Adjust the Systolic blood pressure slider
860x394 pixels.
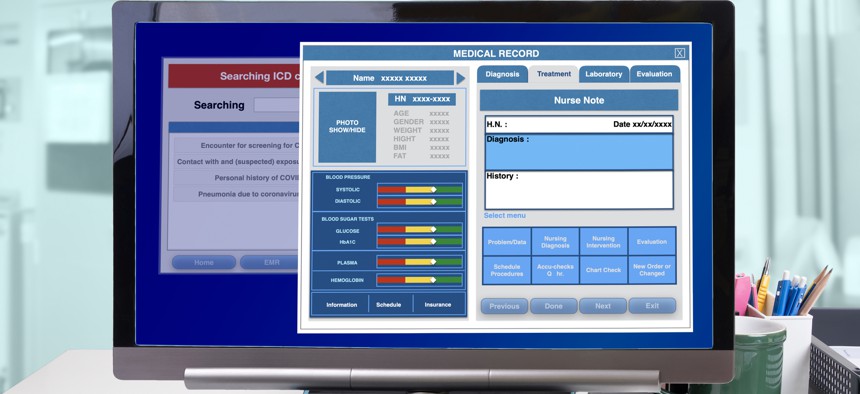(420, 189)
